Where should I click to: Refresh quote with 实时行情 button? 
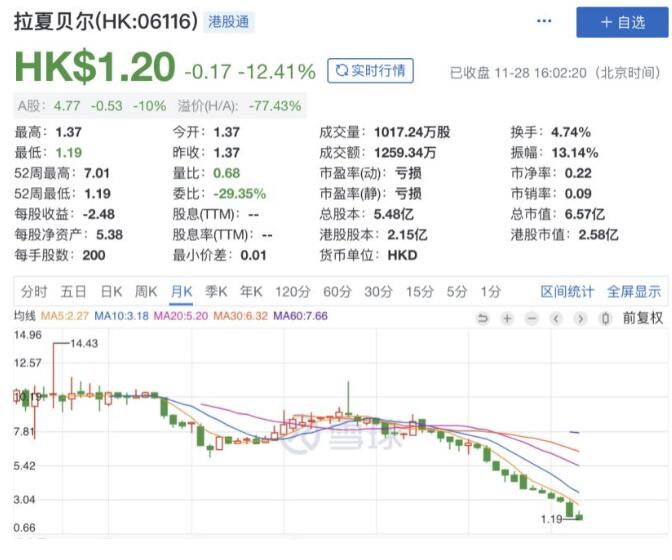tap(370, 70)
